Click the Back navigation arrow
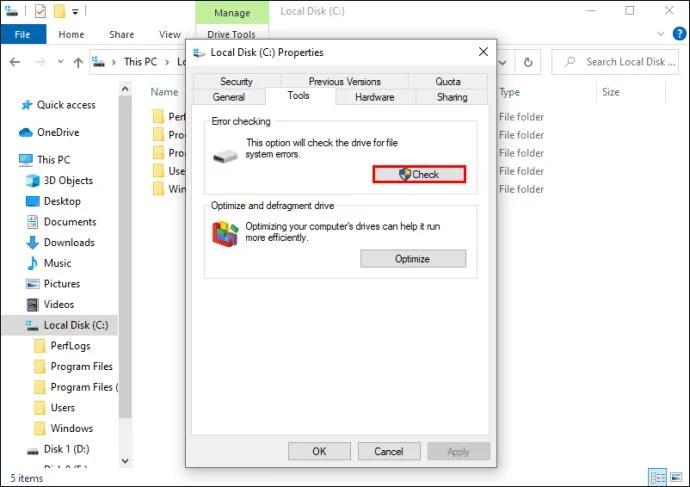 15,62
